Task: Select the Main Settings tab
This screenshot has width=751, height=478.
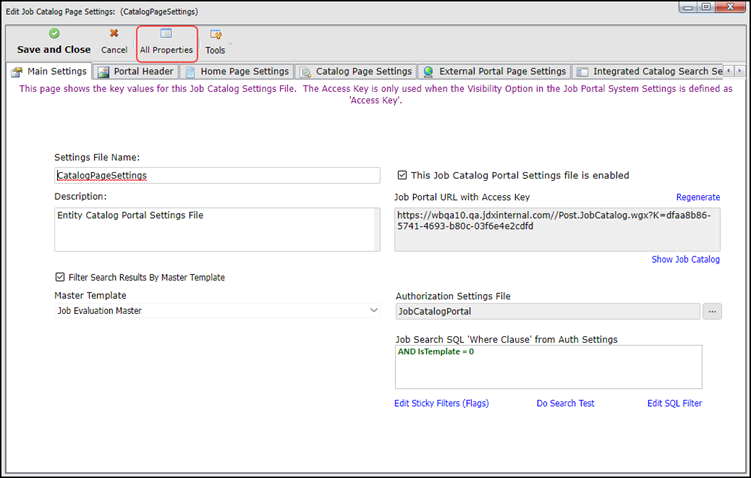Action: tap(50, 71)
